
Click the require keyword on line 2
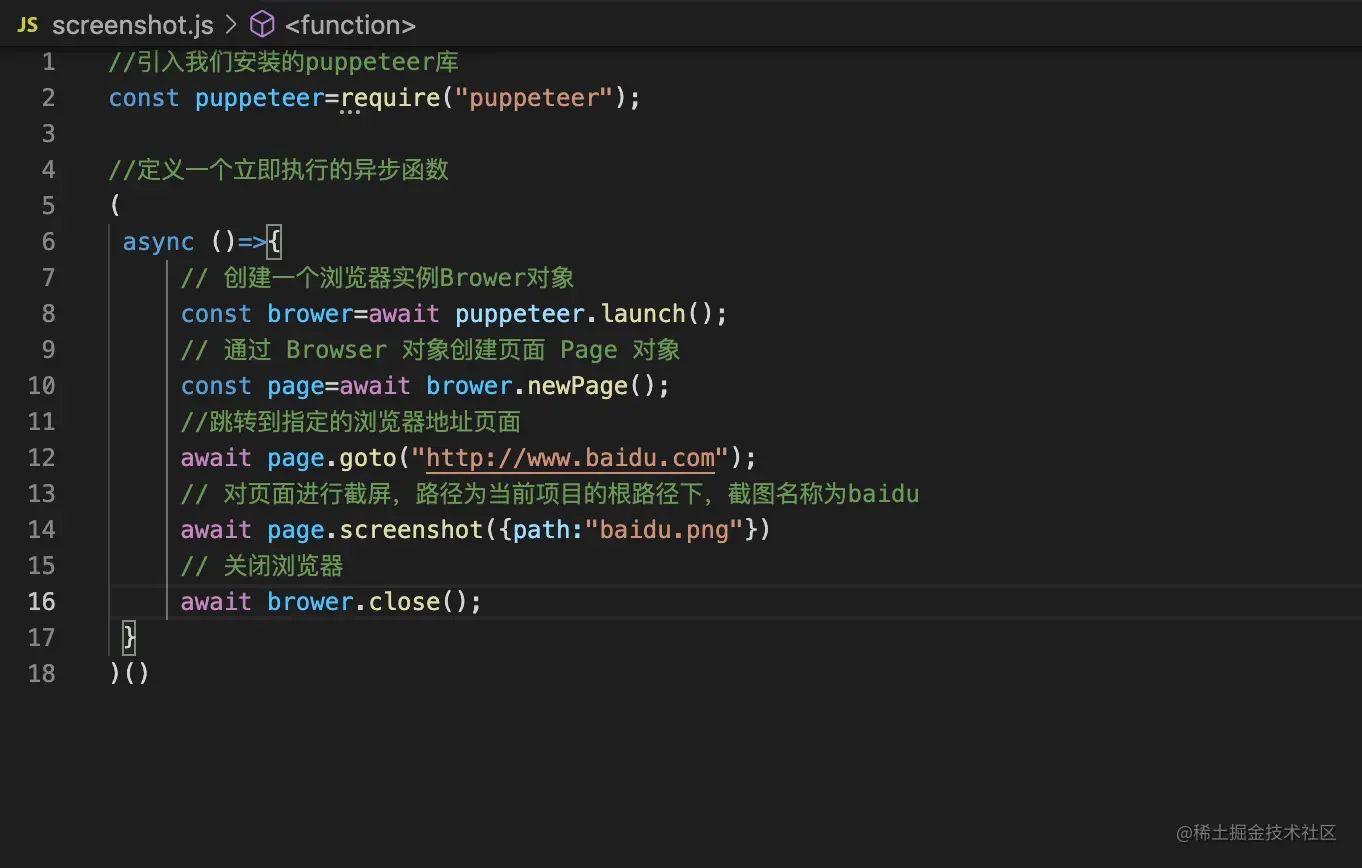390,98
